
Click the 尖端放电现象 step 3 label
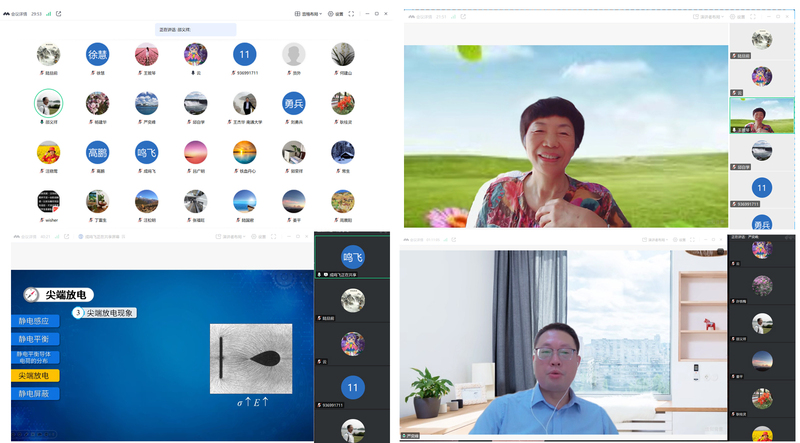point(104,313)
